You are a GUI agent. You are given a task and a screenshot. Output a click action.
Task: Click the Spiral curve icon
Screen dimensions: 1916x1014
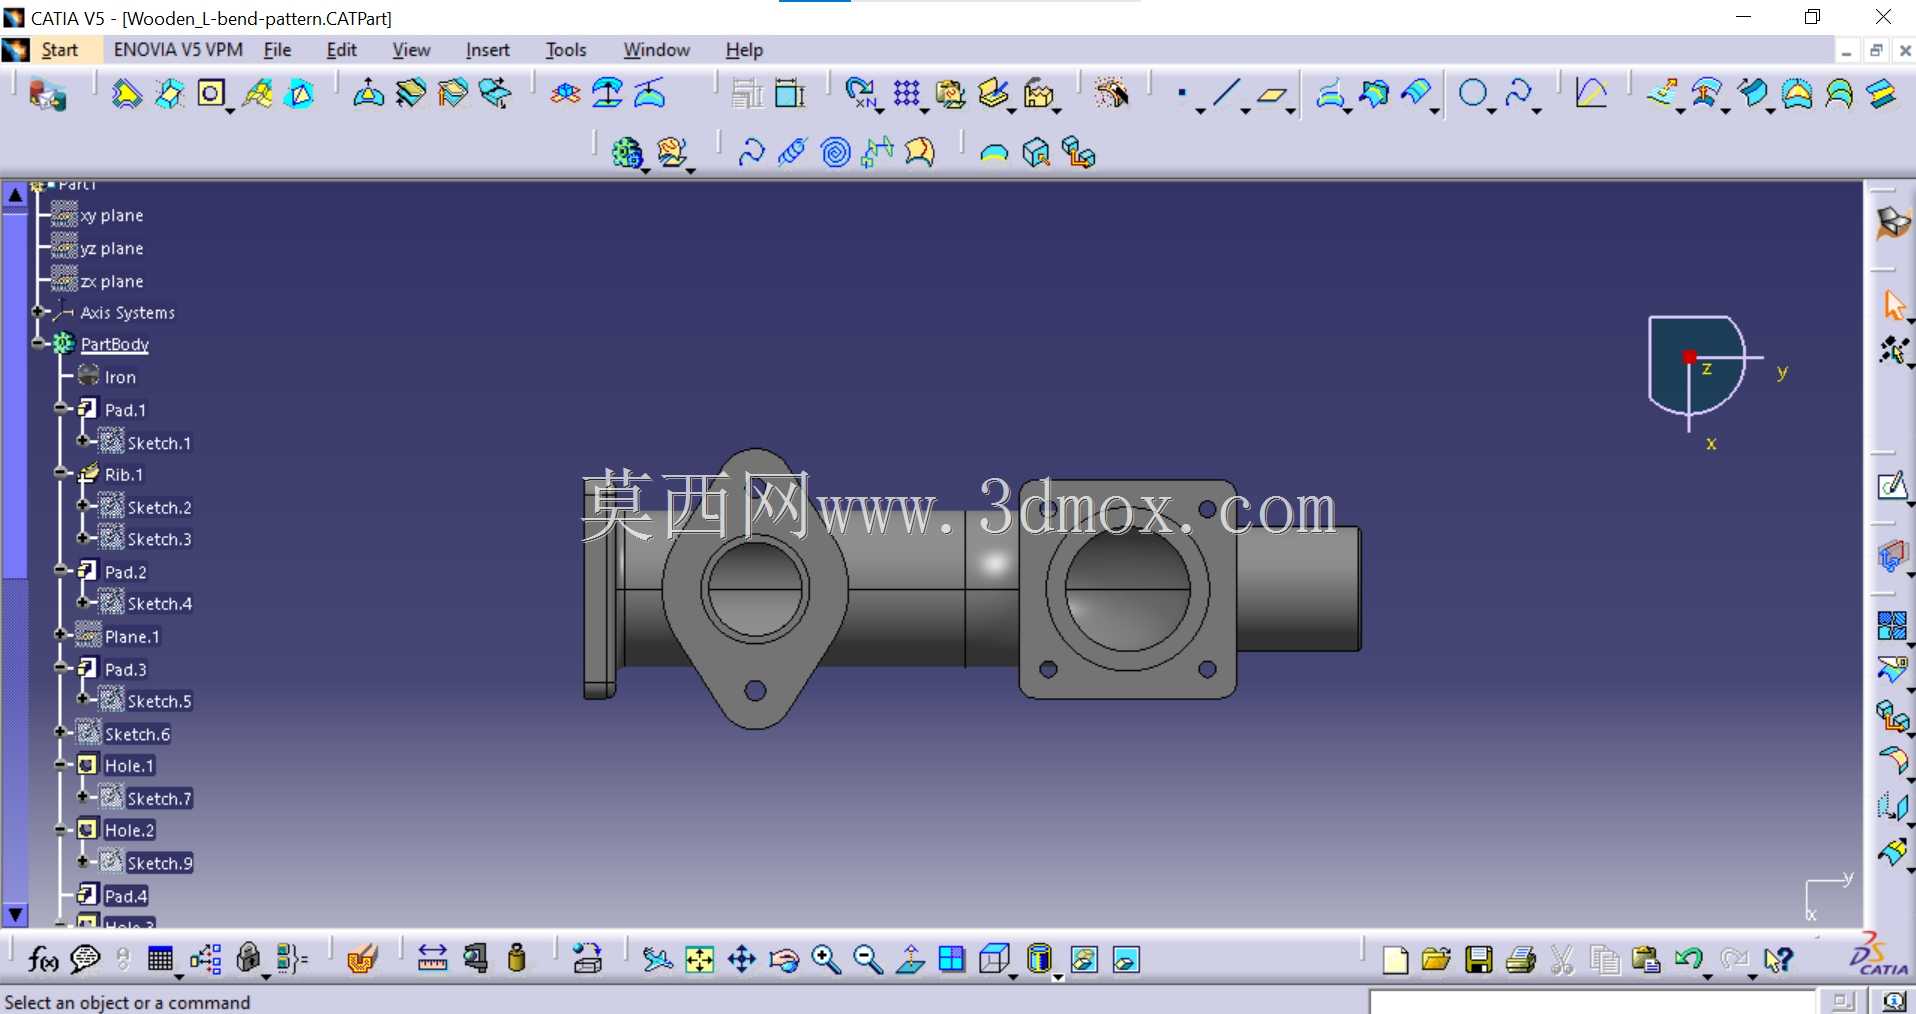(835, 152)
